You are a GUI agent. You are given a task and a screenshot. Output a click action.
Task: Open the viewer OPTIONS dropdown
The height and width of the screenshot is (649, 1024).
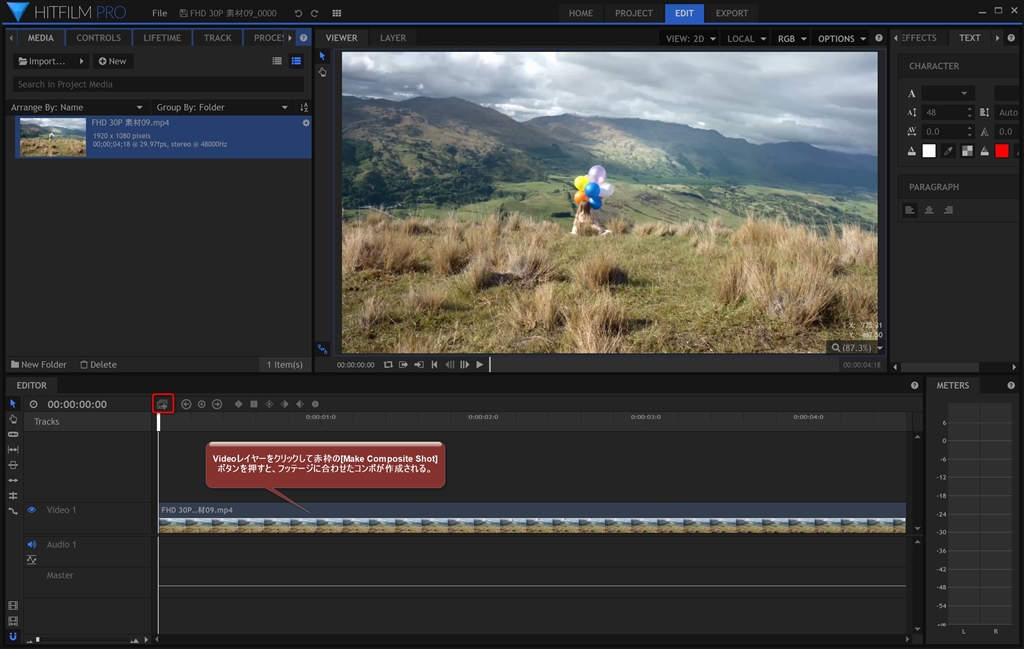[x=842, y=38]
